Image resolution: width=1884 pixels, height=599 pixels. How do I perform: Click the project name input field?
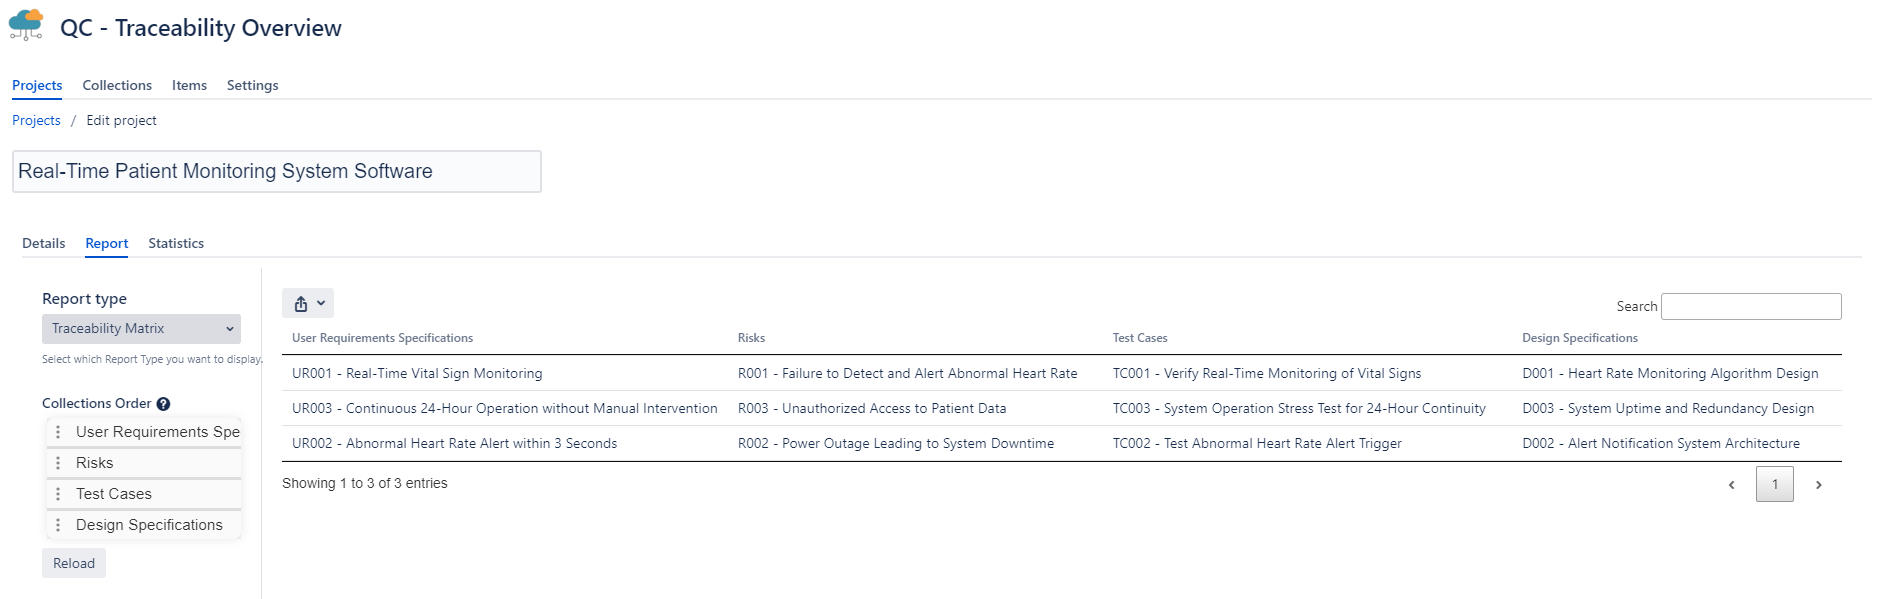tap(277, 171)
